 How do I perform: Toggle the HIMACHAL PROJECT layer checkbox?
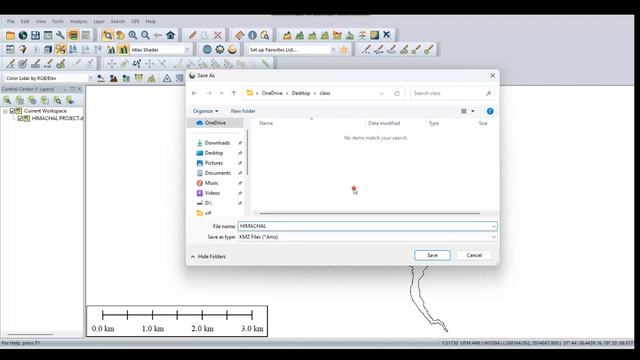[20, 118]
